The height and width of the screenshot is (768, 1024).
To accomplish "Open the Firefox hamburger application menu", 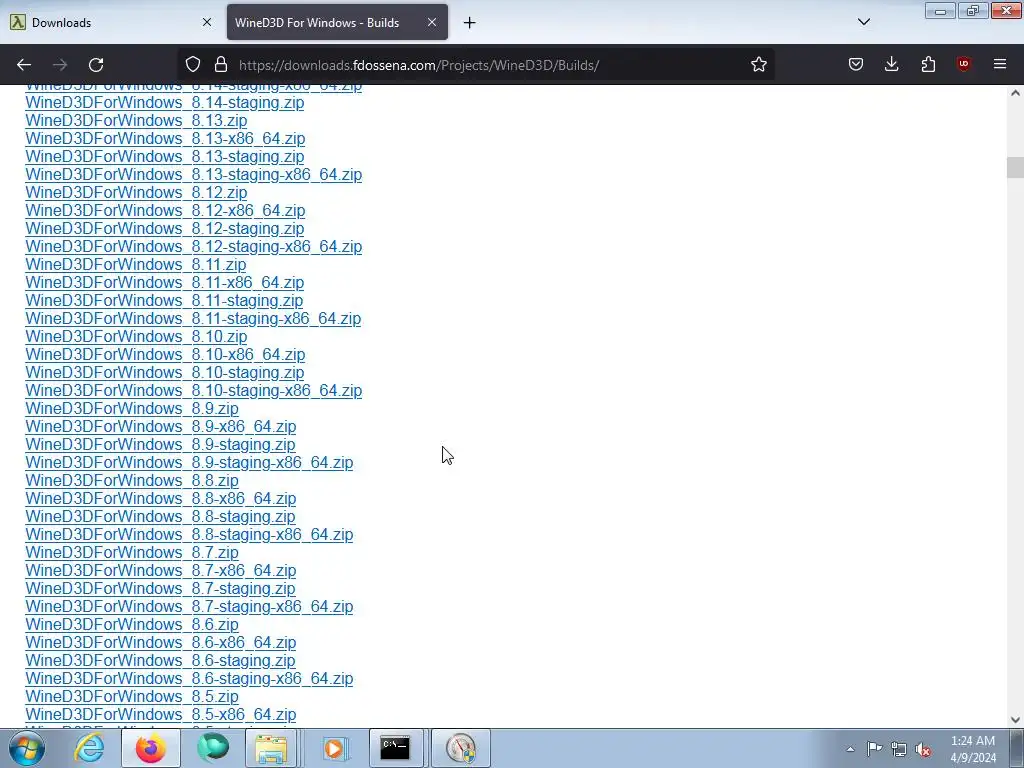I will click(x=1000, y=65).
